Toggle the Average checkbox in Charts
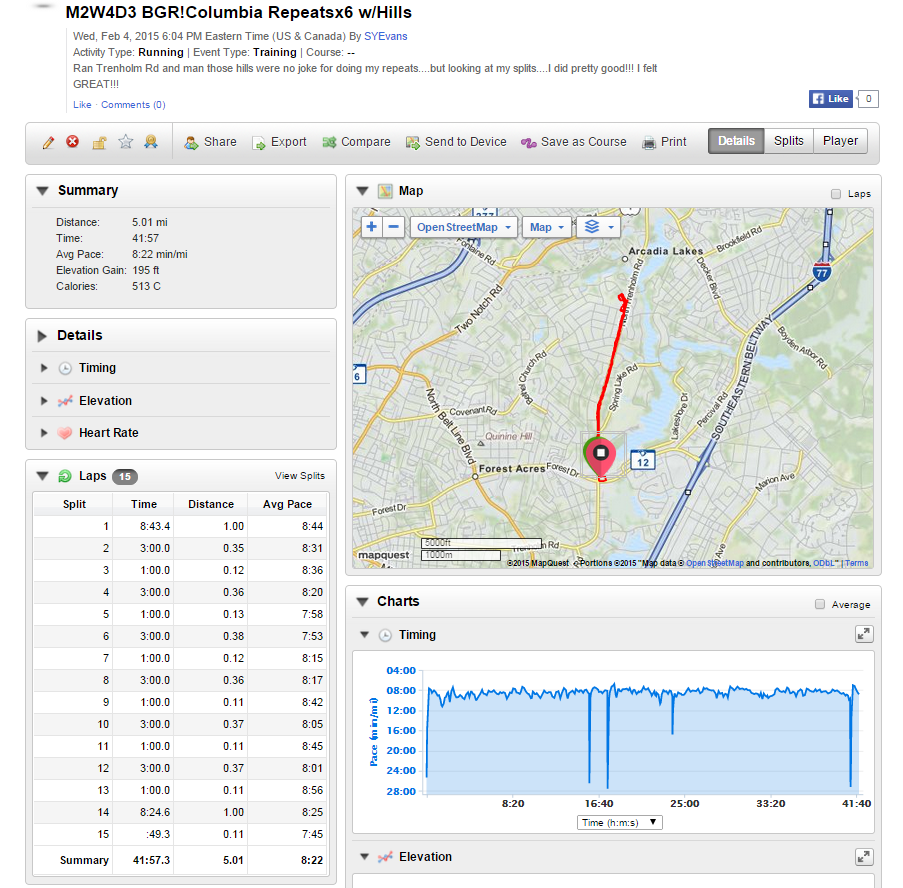Image resolution: width=903 pixels, height=888 pixels. tap(820, 604)
